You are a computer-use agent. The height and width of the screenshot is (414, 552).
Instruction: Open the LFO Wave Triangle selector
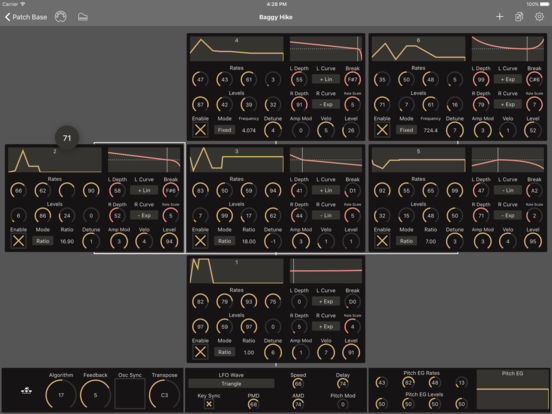click(x=231, y=383)
